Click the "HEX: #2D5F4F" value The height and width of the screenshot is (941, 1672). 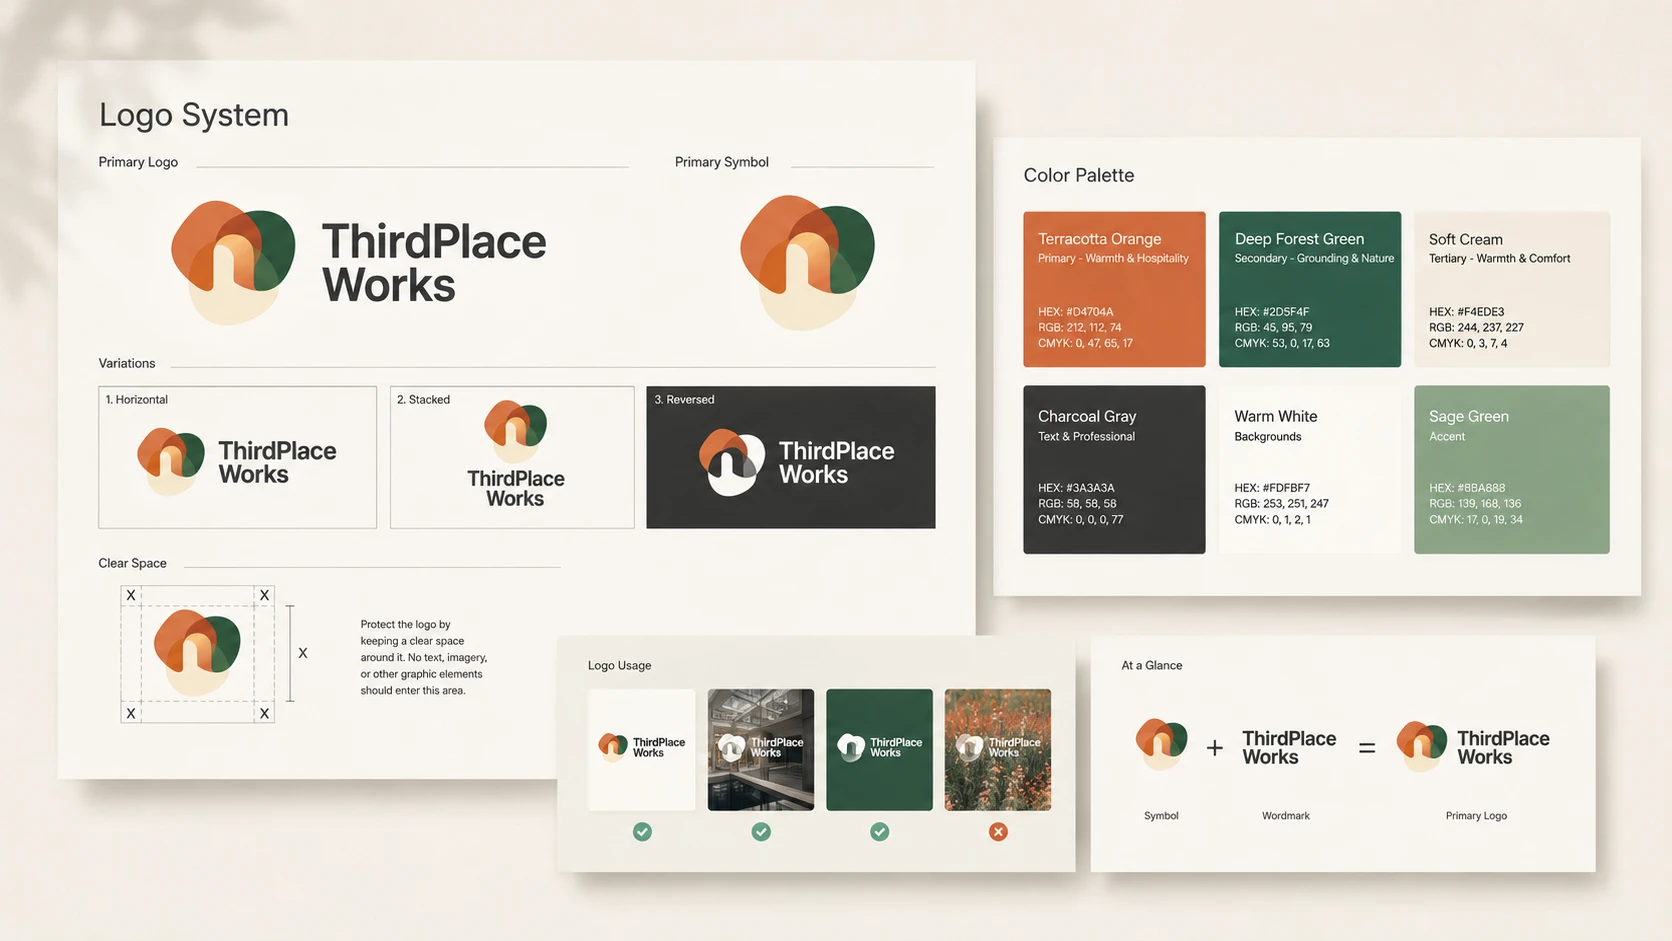pos(1272,312)
